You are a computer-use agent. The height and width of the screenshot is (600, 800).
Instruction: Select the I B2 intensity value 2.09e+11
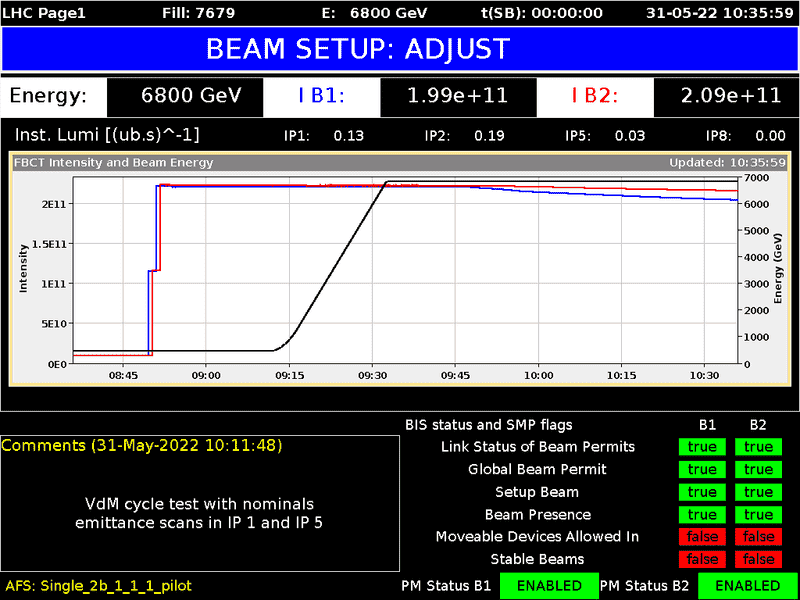coord(730,96)
